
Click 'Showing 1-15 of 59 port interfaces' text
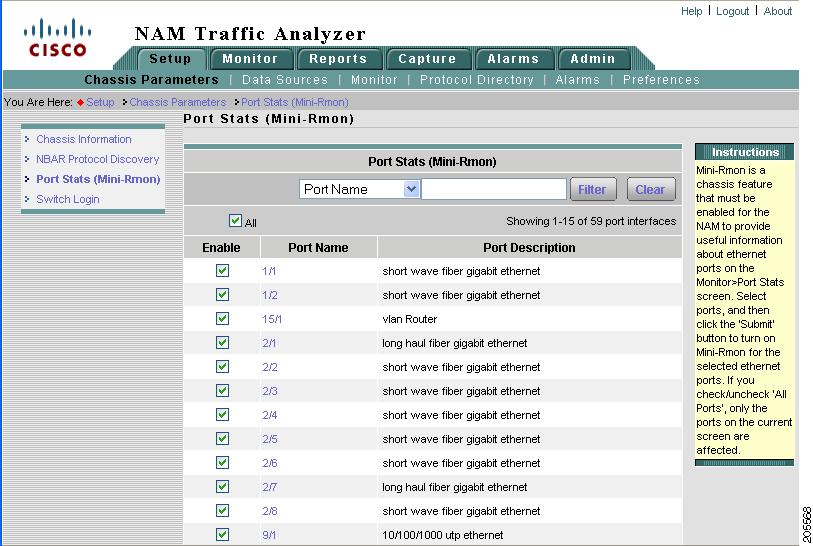(x=591, y=221)
